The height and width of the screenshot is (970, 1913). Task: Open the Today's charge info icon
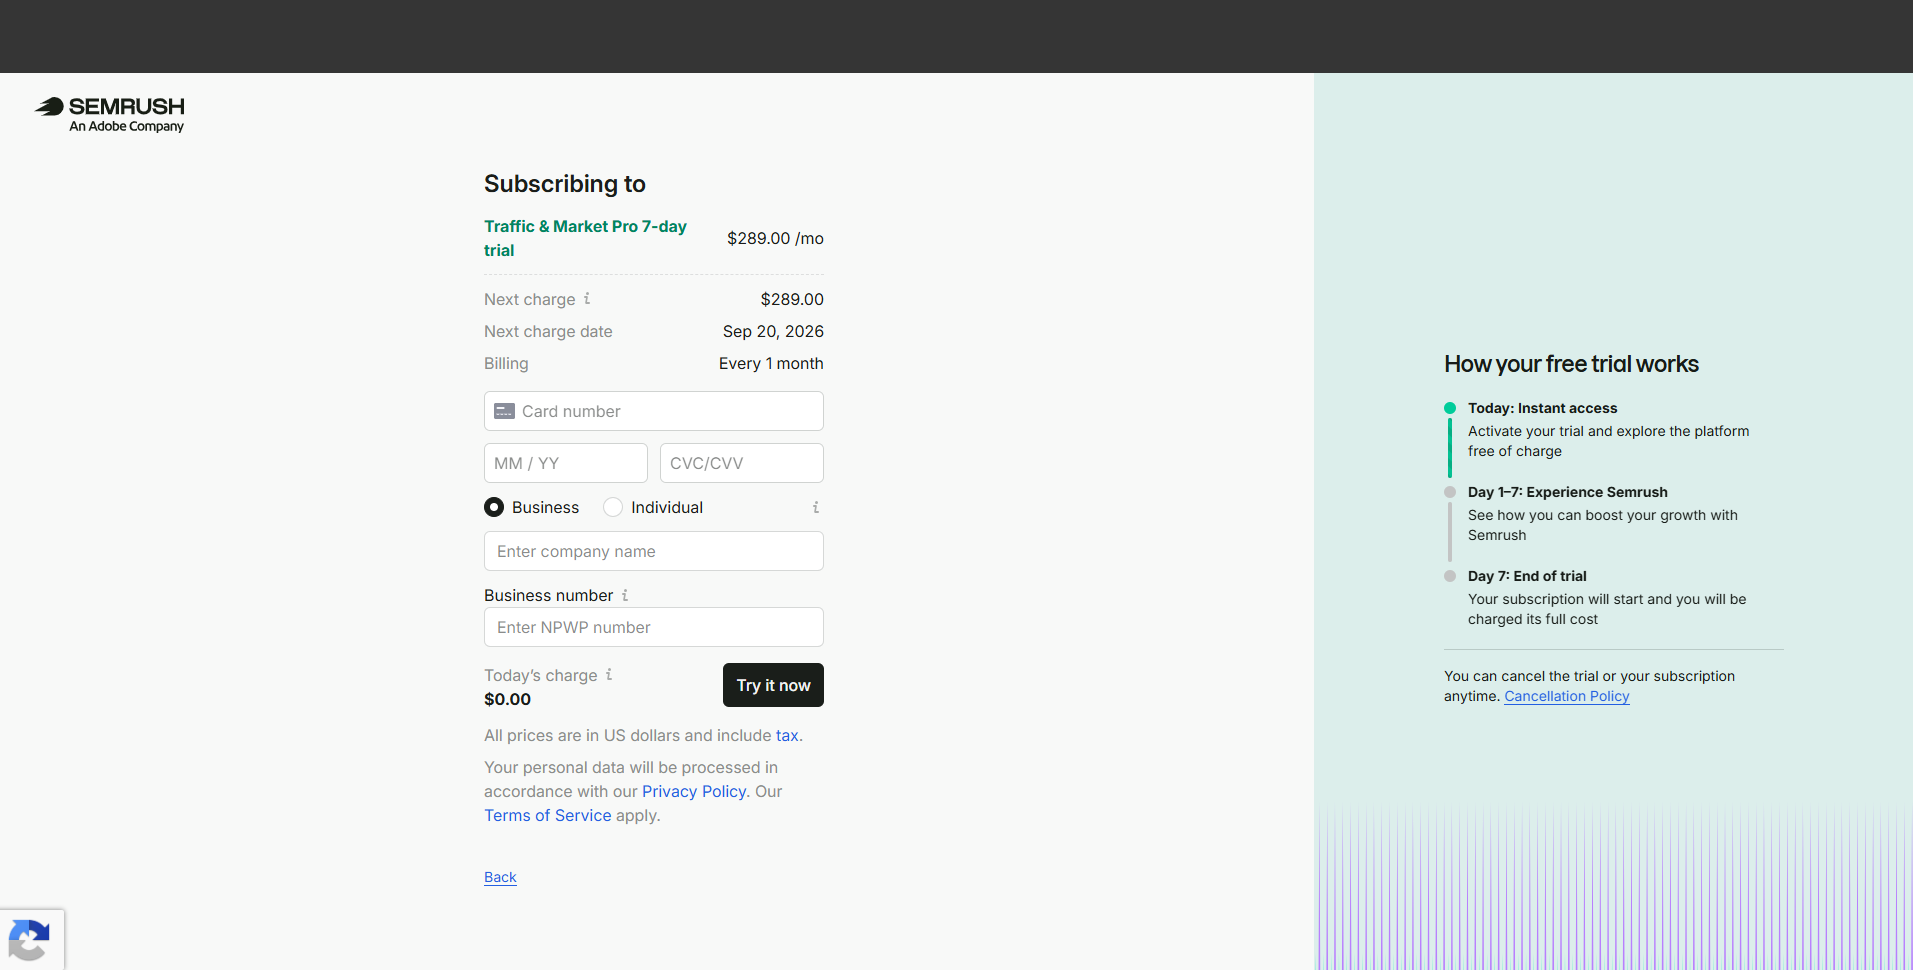609,675
